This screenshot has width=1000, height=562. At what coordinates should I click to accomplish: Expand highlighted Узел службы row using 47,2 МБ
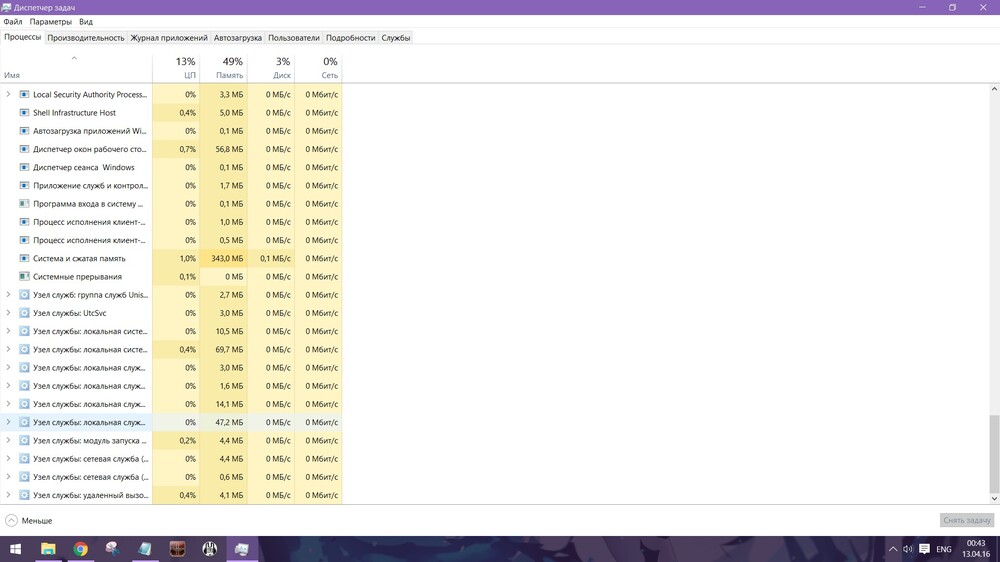tap(8, 422)
